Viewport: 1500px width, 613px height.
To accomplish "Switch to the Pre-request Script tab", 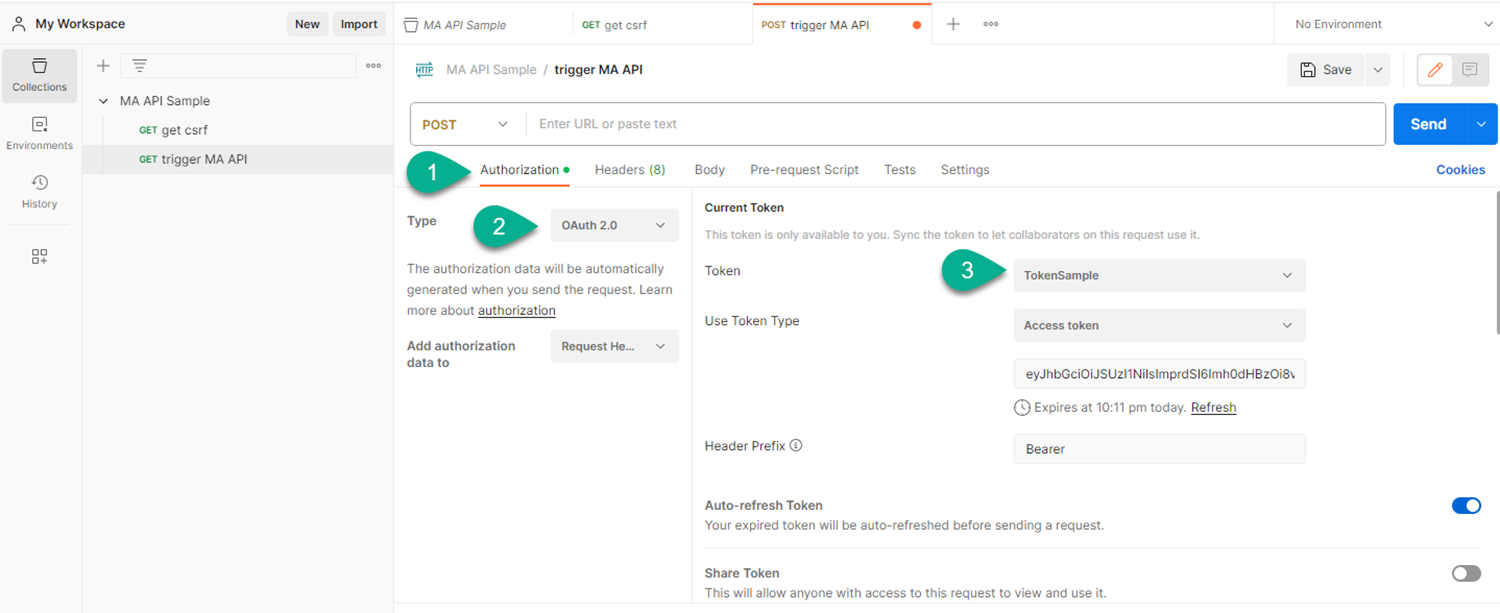I will pyautogui.click(x=804, y=170).
